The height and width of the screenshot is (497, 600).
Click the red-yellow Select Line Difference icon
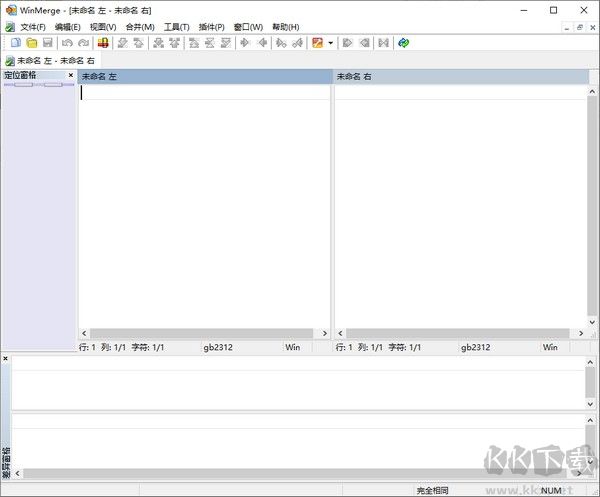[x=103, y=43]
